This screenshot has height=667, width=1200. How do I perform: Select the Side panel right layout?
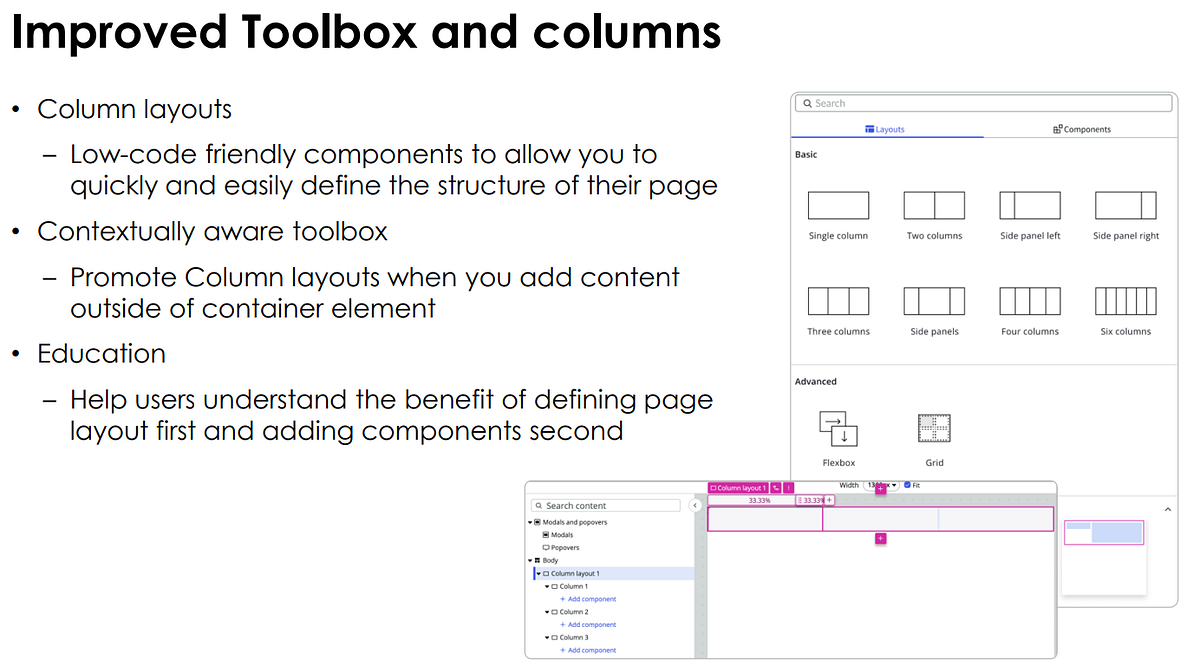(x=1126, y=206)
